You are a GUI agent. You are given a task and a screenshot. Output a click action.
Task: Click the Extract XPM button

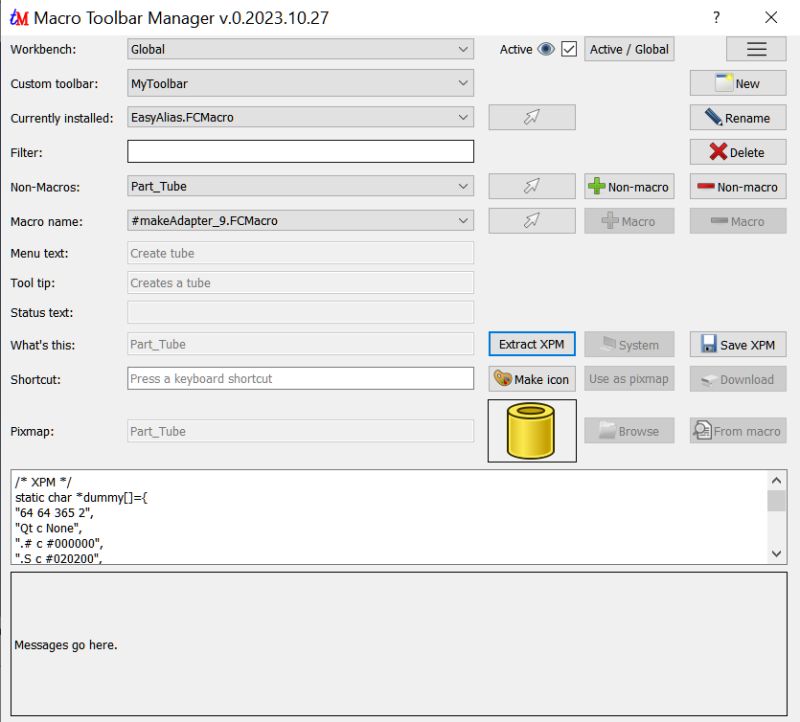[x=531, y=344]
